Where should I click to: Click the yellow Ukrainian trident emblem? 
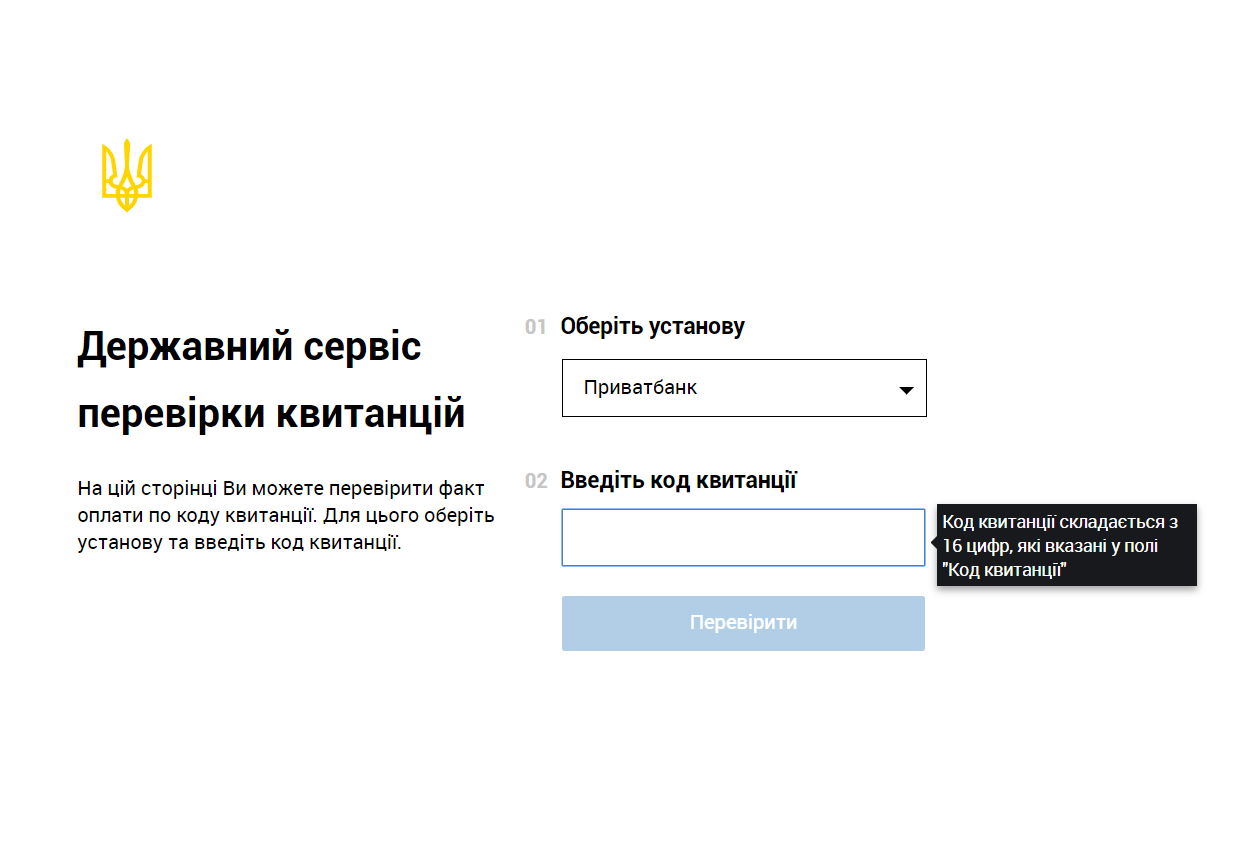pos(127,176)
